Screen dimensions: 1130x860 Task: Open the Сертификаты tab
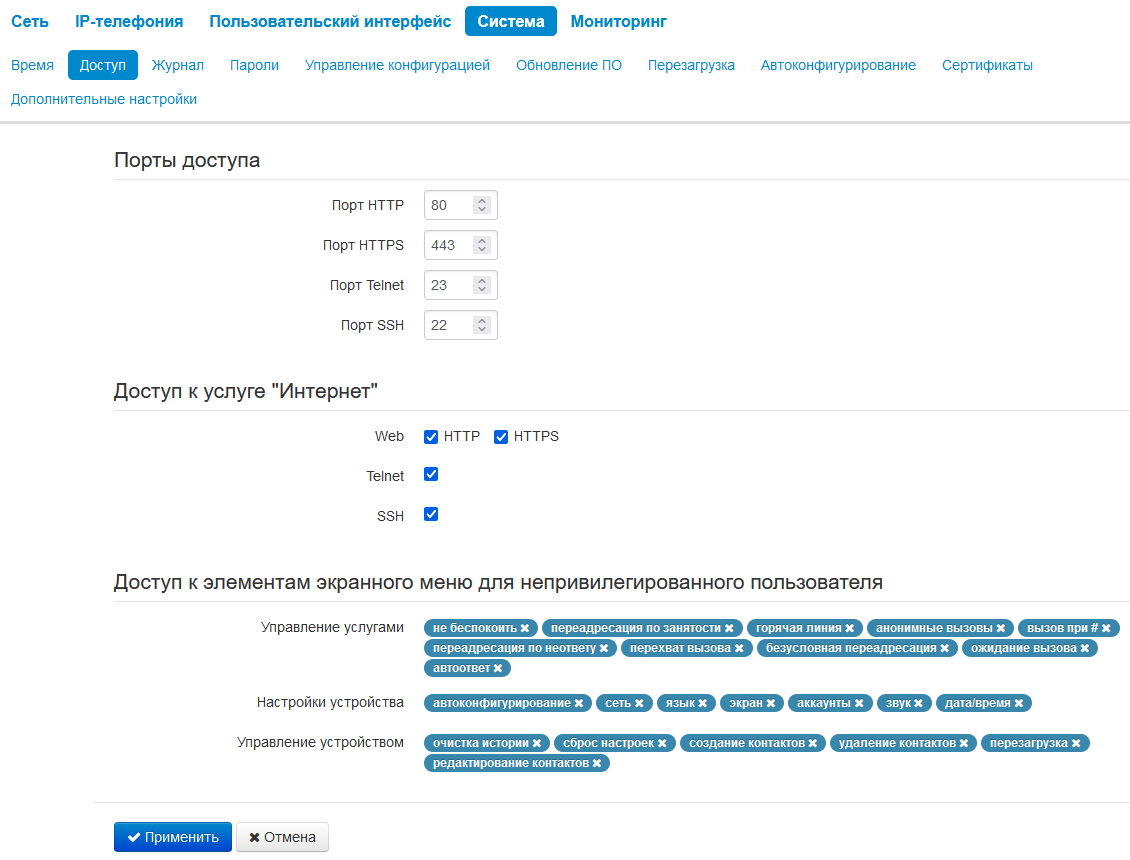tap(987, 65)
